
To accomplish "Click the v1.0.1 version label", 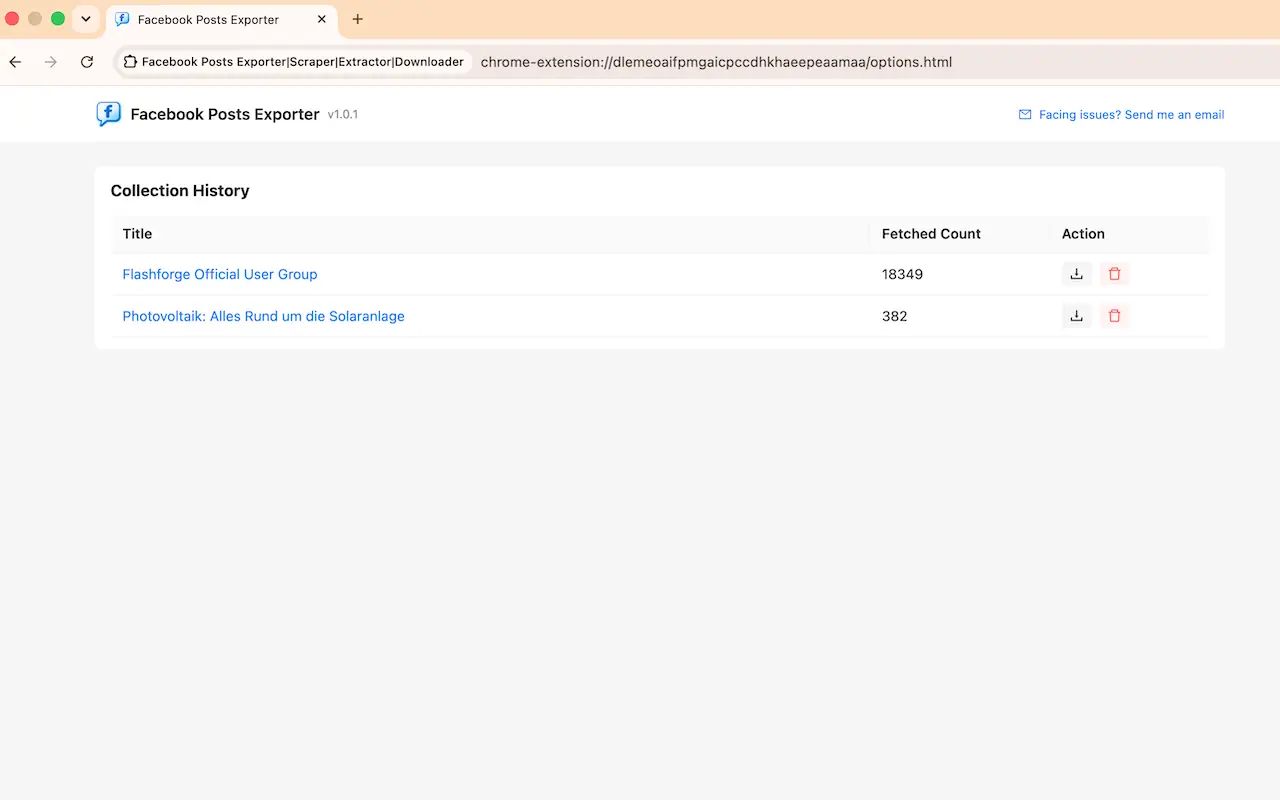I will coord(343,115).
